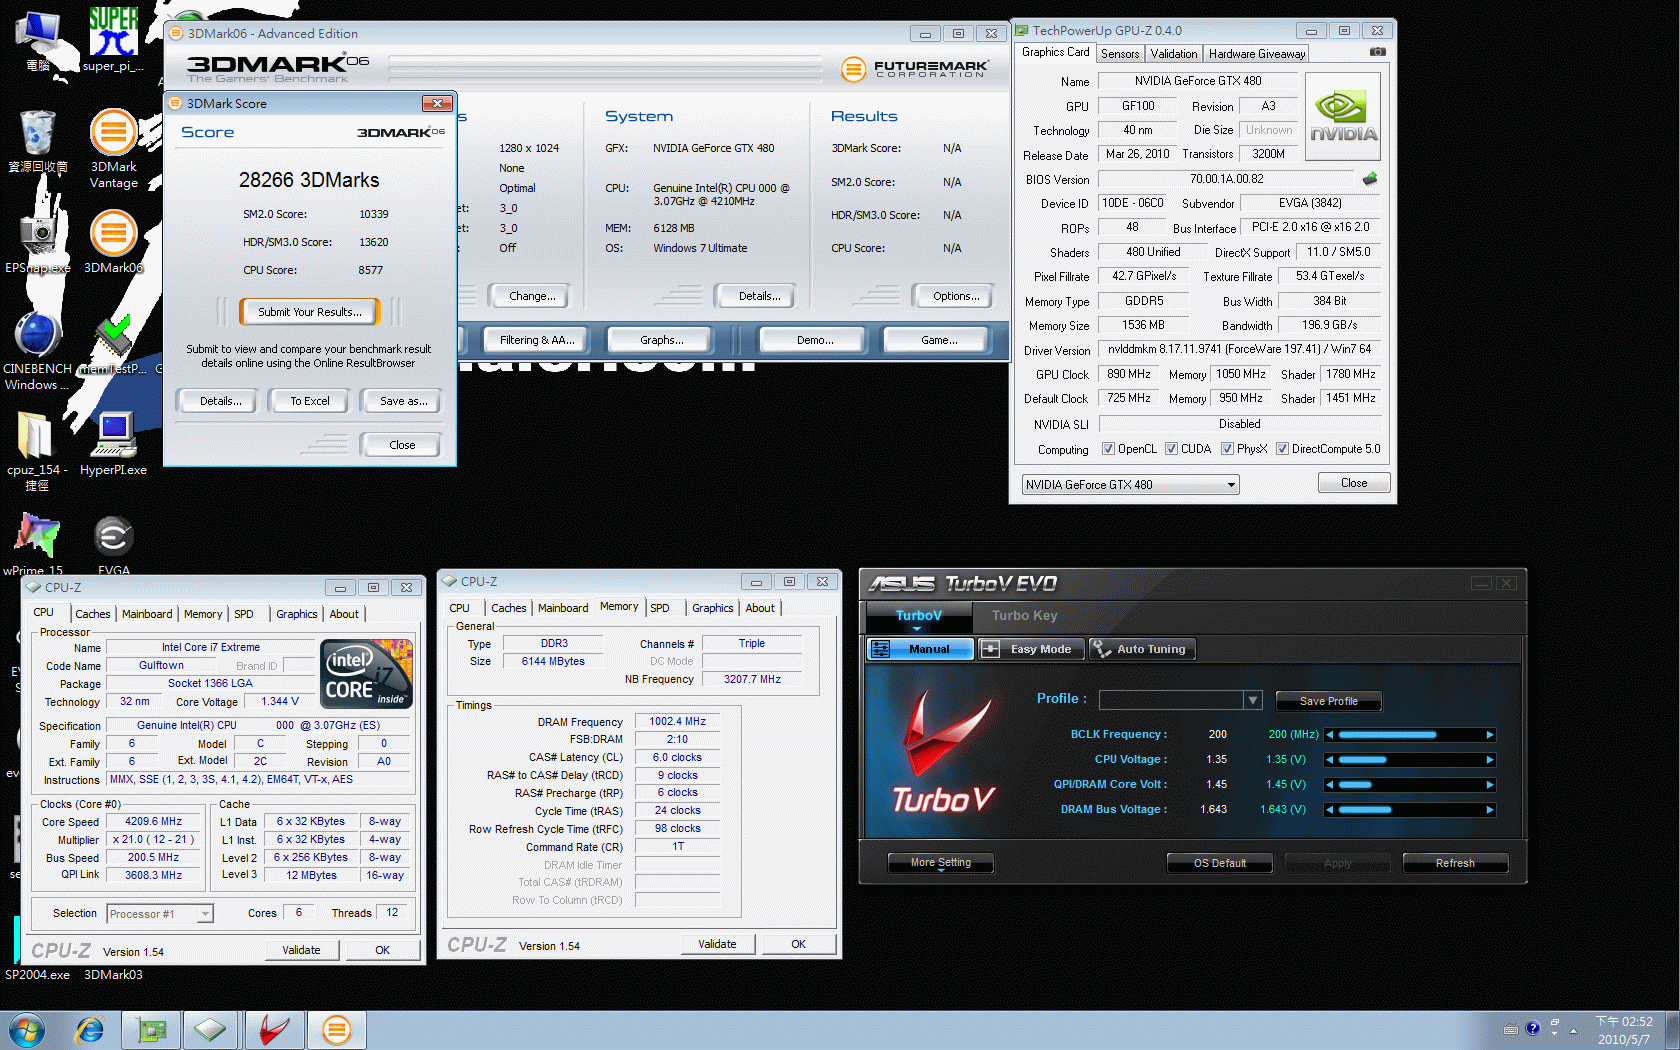The image size is (1680, 1050).
Task: Click the CPU Voltage slider bar
Action: [x=1410, y=760]
